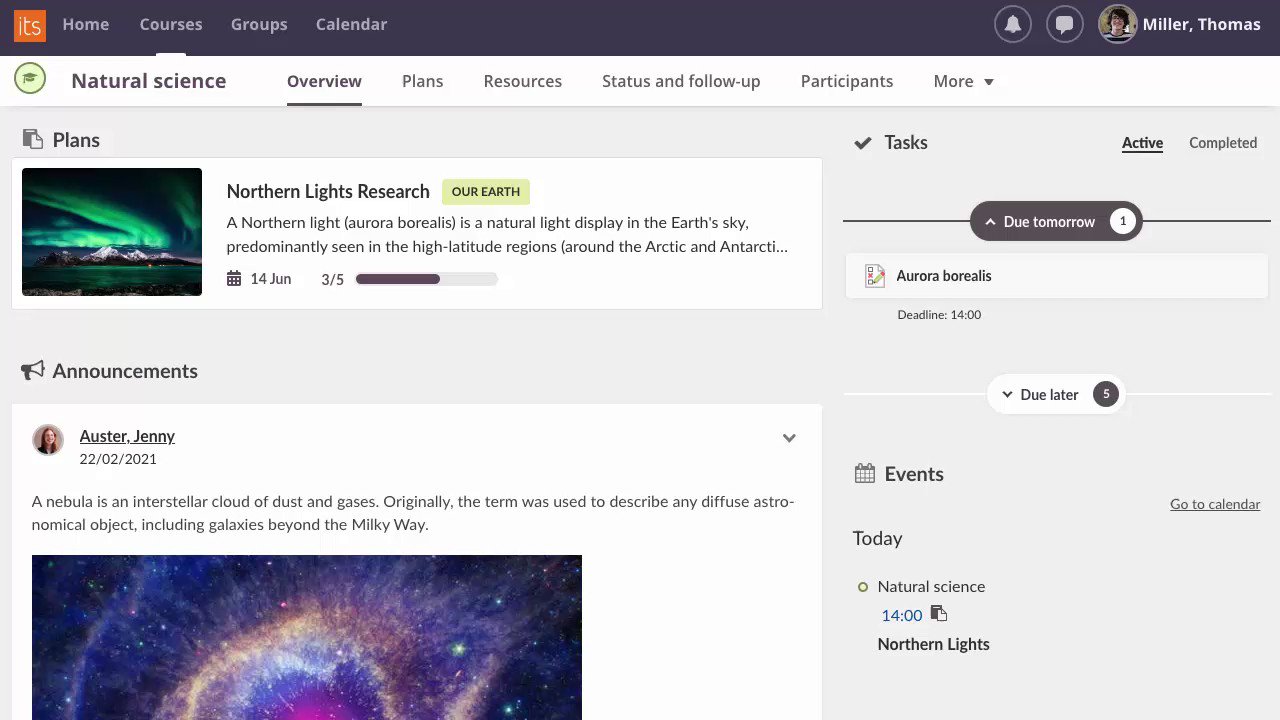Switch to Completed tasks filter
This screenshot has height=720, width=1280.
pyautogui.click(x=1222, y=143)
